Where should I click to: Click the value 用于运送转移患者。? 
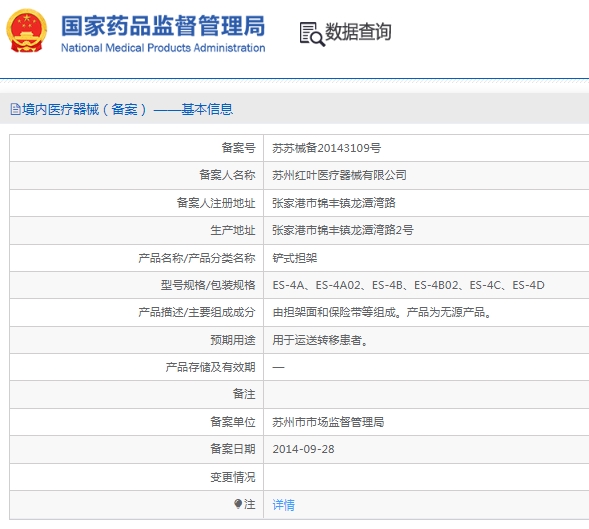click(x=320, y=340)
